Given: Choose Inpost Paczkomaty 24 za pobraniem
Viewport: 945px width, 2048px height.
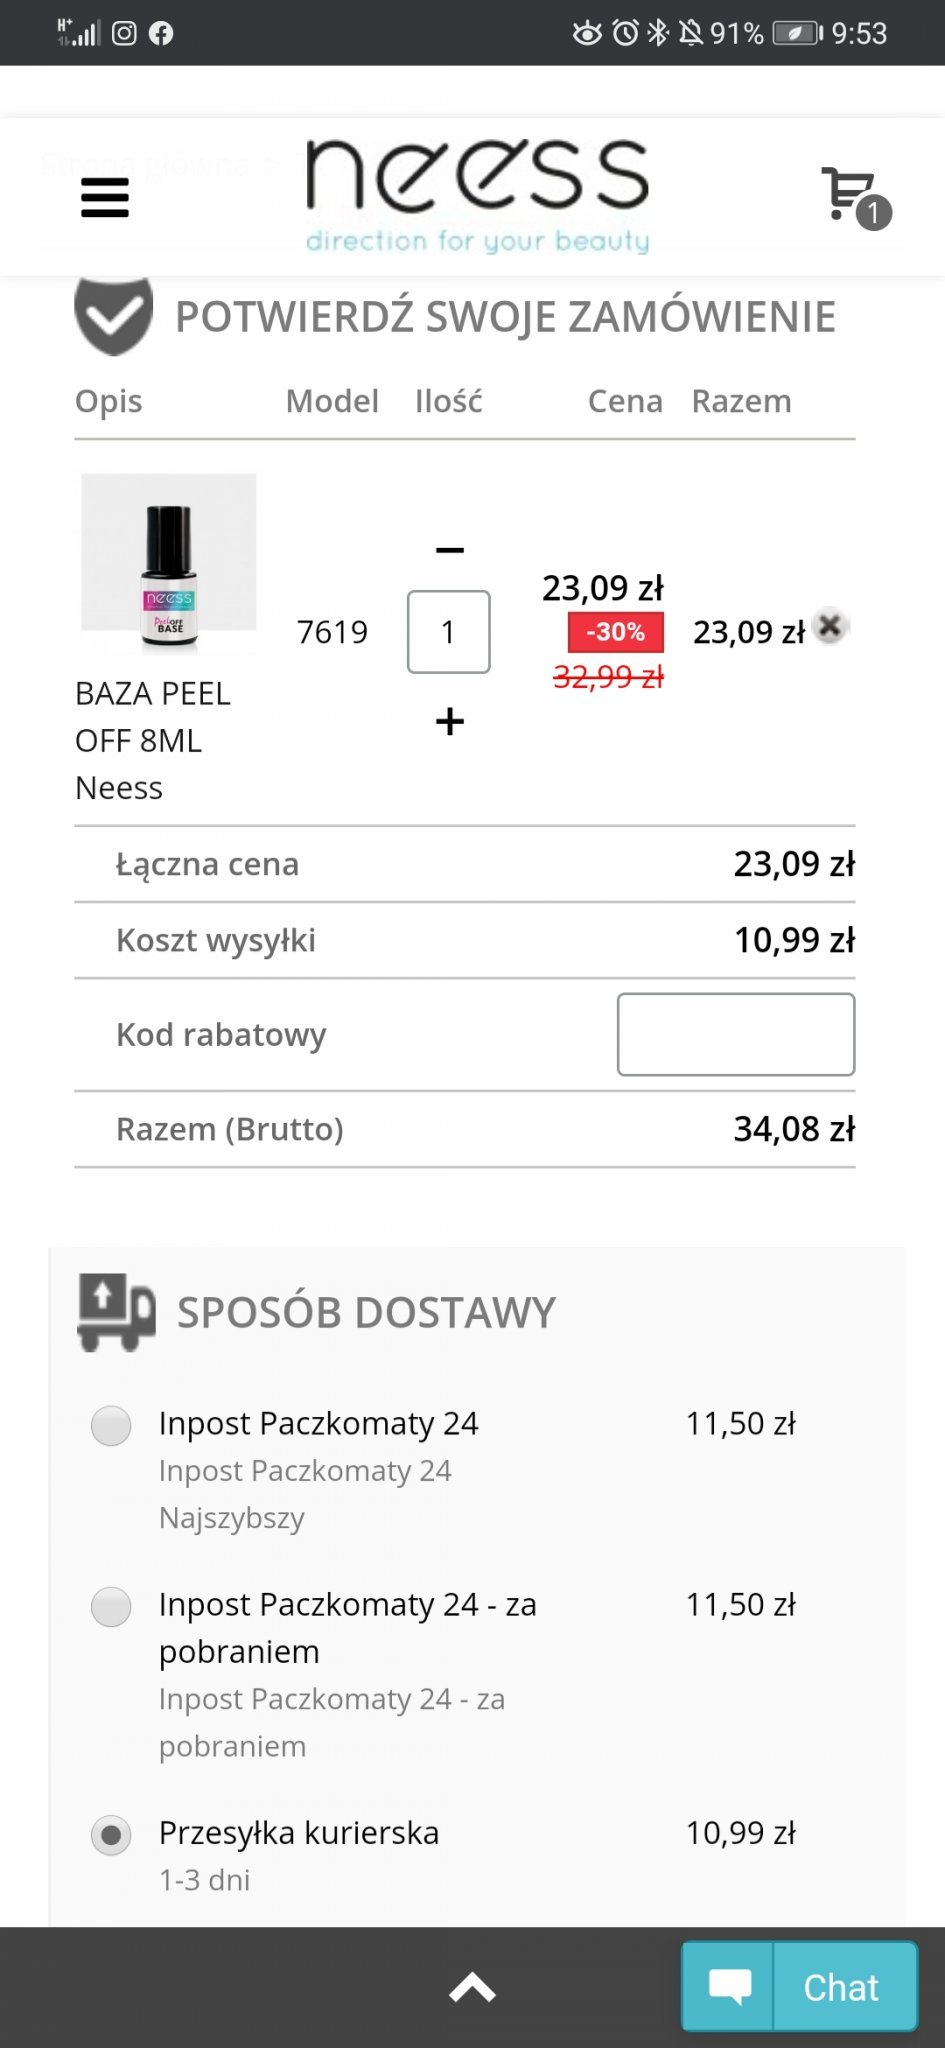Looking at the screenshot, I should [111, 1606].
